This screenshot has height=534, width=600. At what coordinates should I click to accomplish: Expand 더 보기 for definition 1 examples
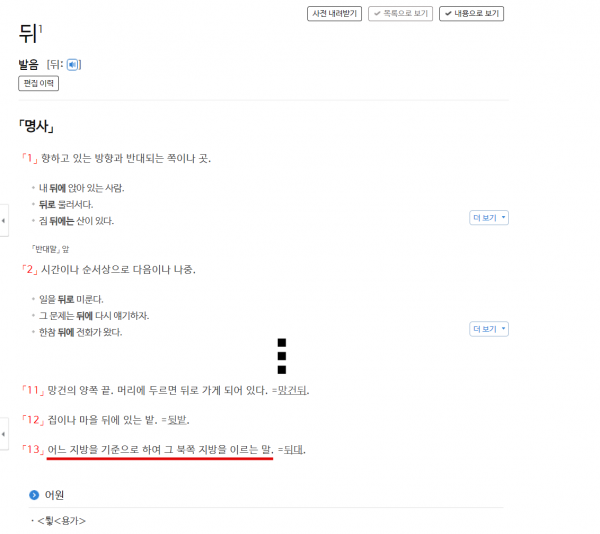coord(489,218)
